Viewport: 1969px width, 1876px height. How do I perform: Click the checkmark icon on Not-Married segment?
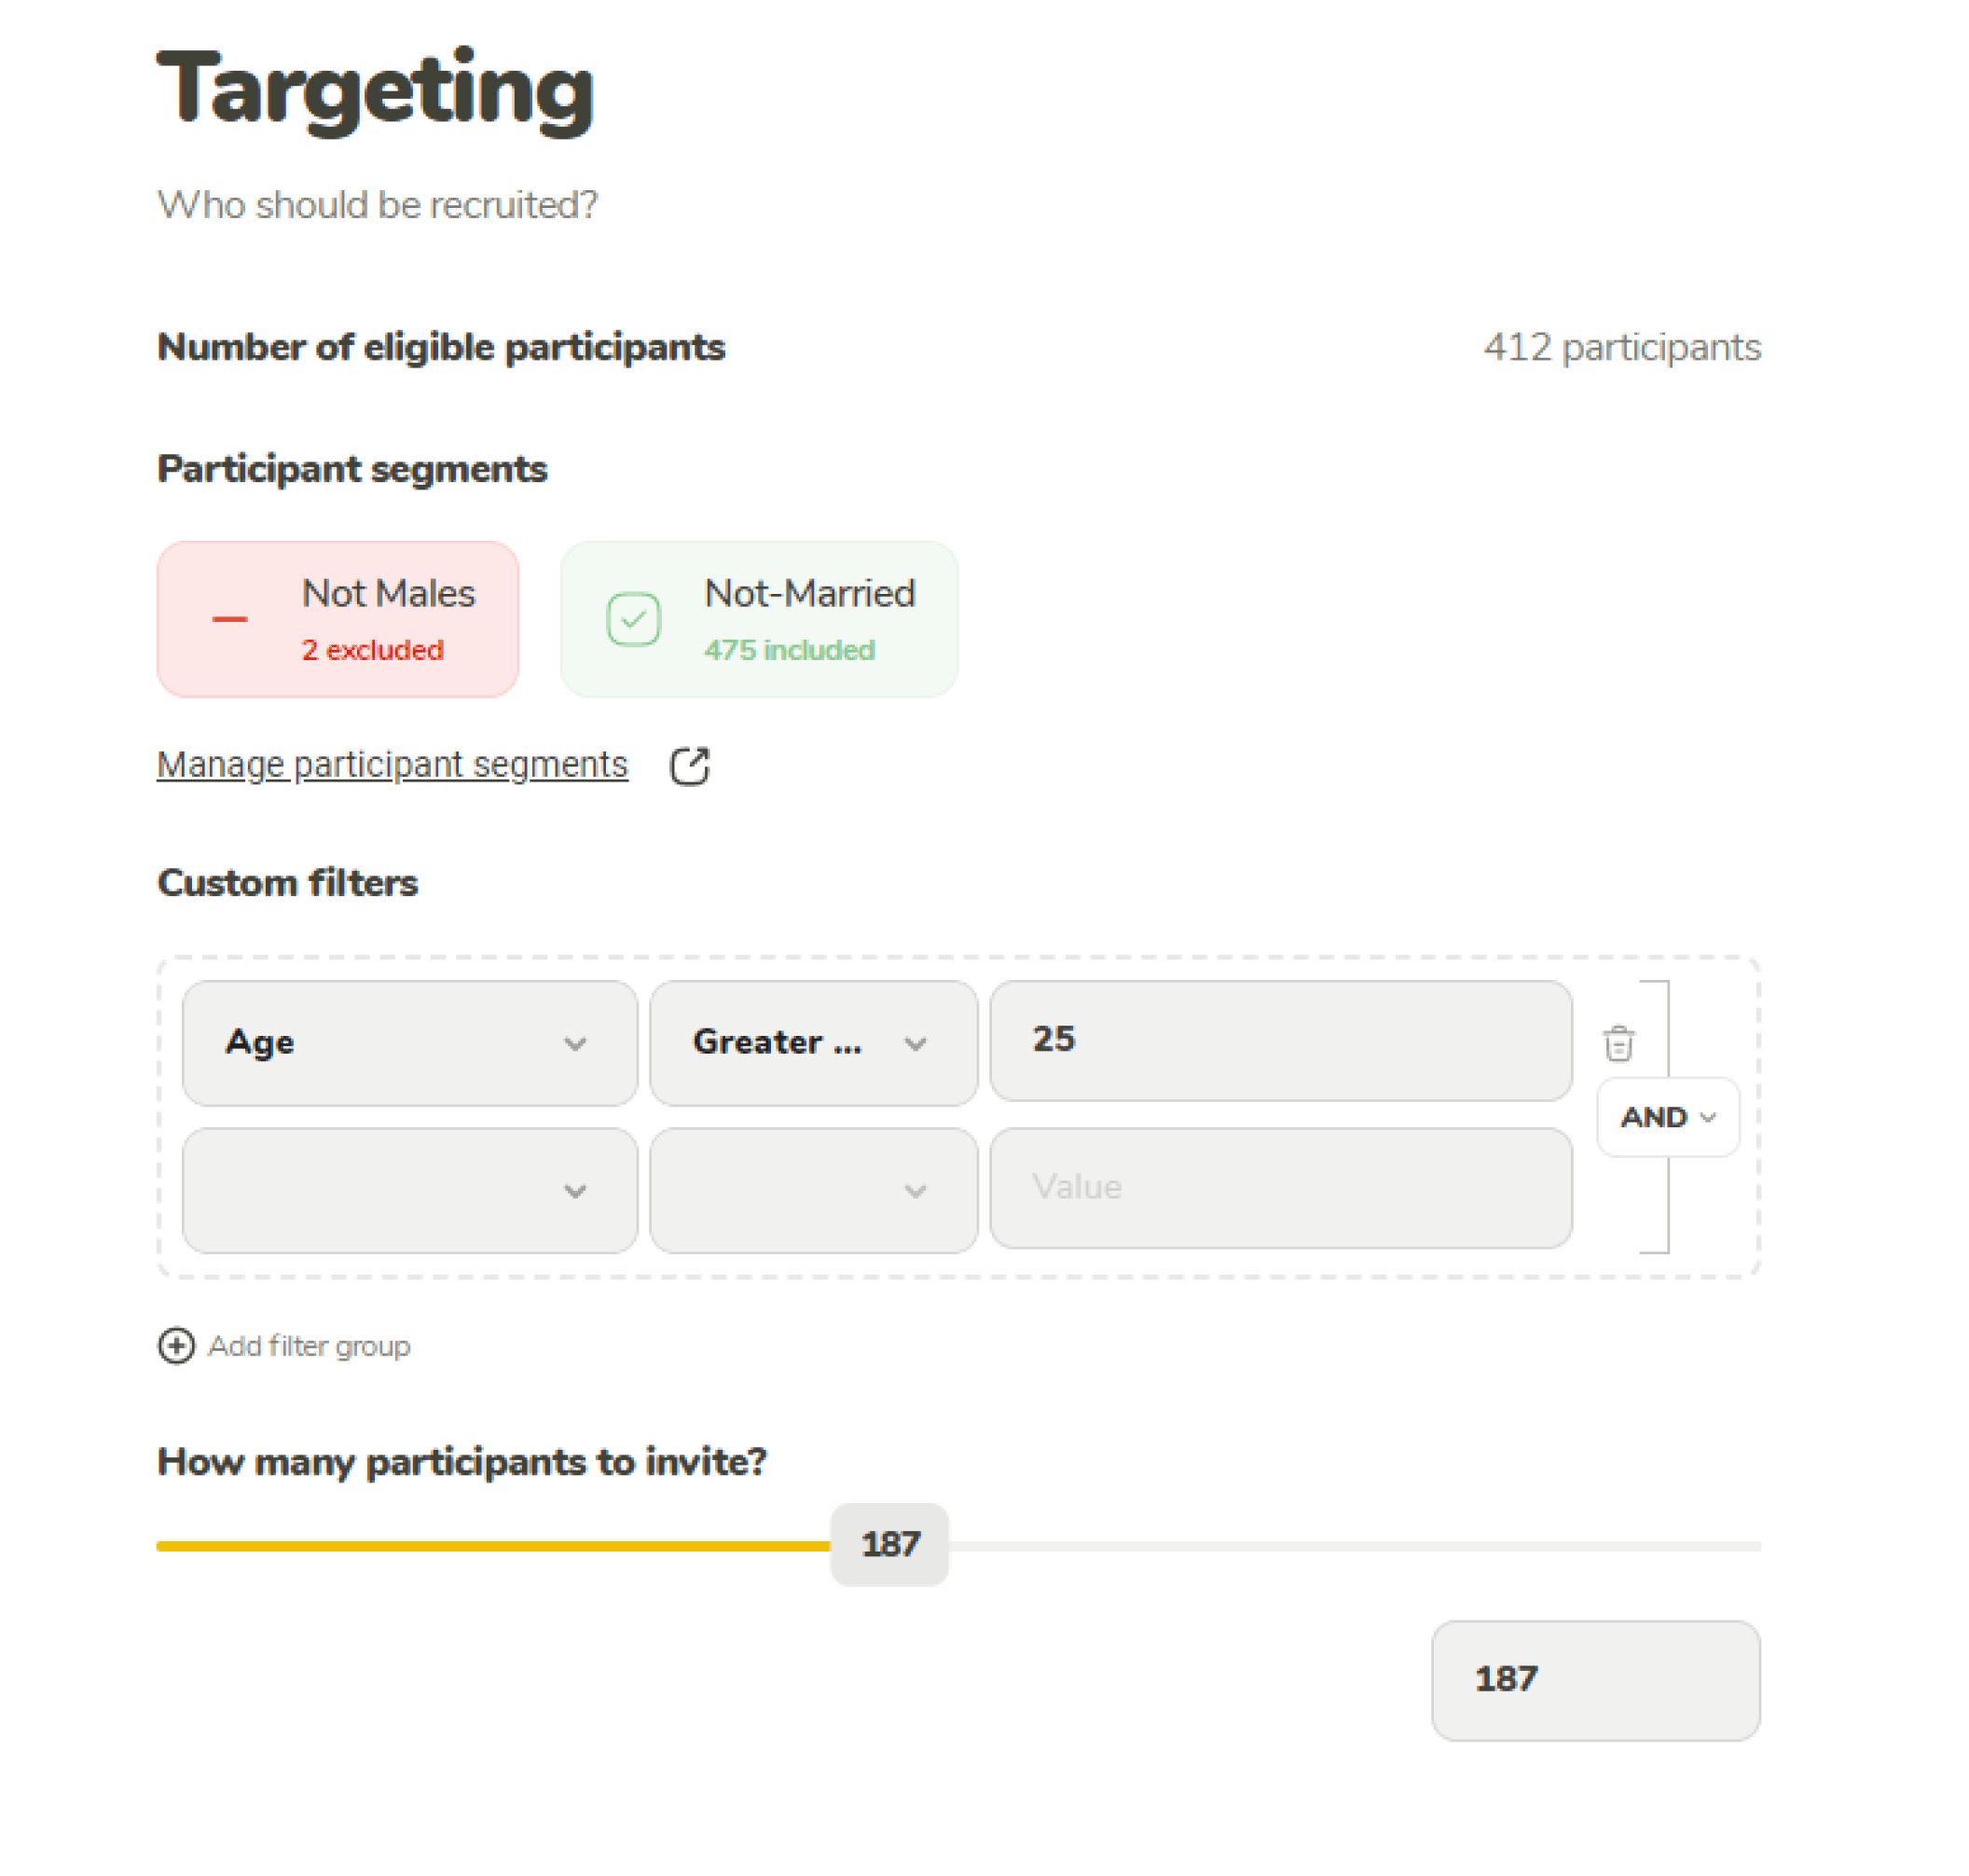(636, 619)
